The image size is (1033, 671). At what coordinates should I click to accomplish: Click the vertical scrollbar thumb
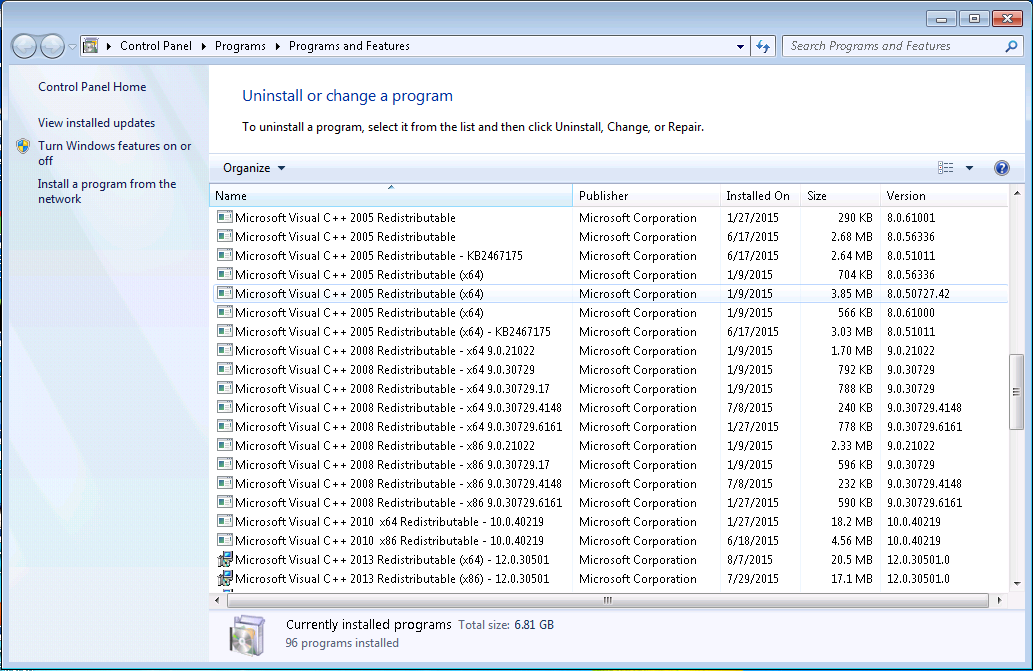pos(1017,392)
